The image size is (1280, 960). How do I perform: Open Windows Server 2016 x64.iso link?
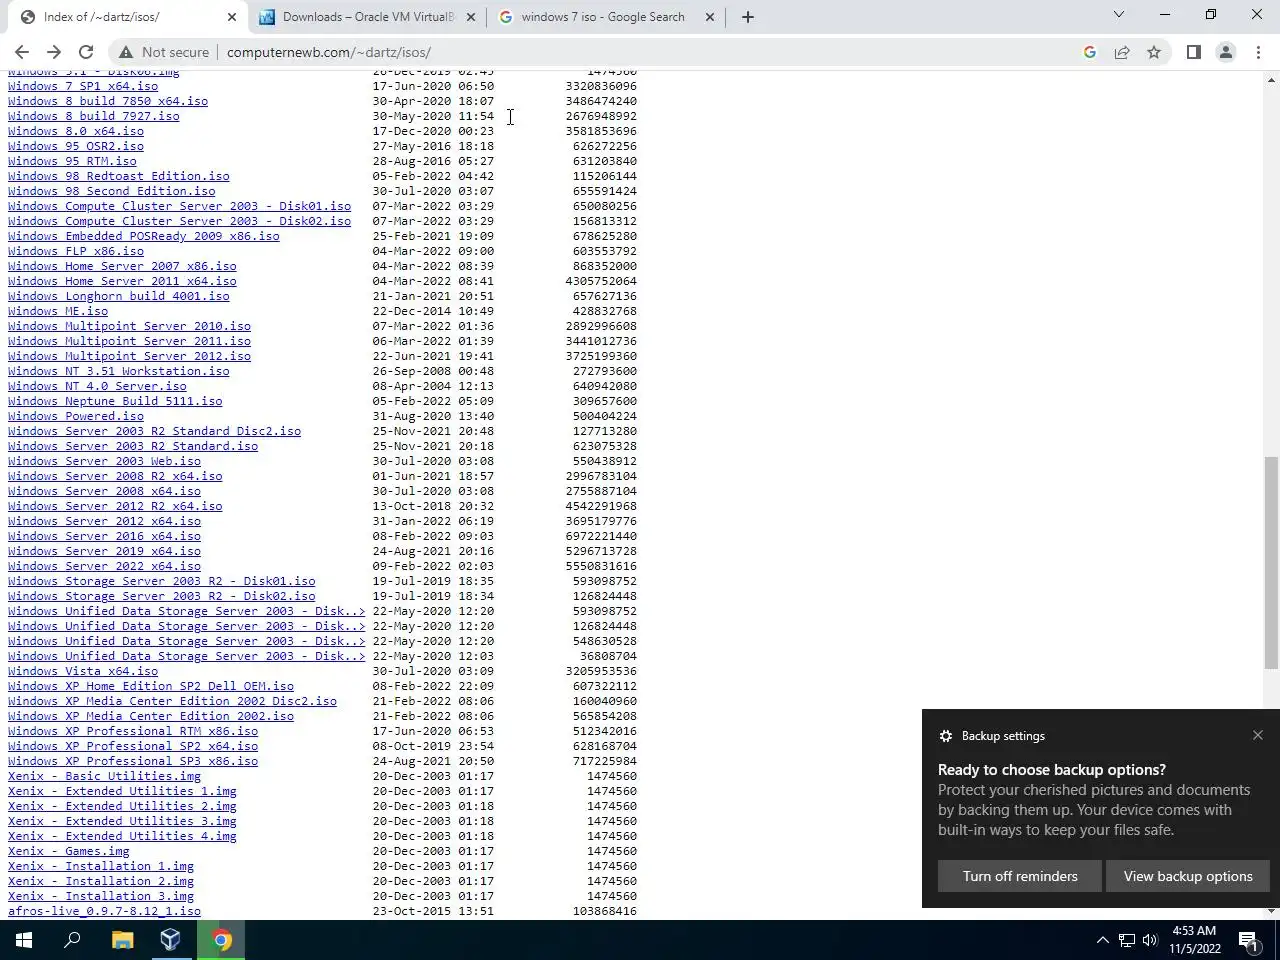pyautogui.click(x=104, y=536)
